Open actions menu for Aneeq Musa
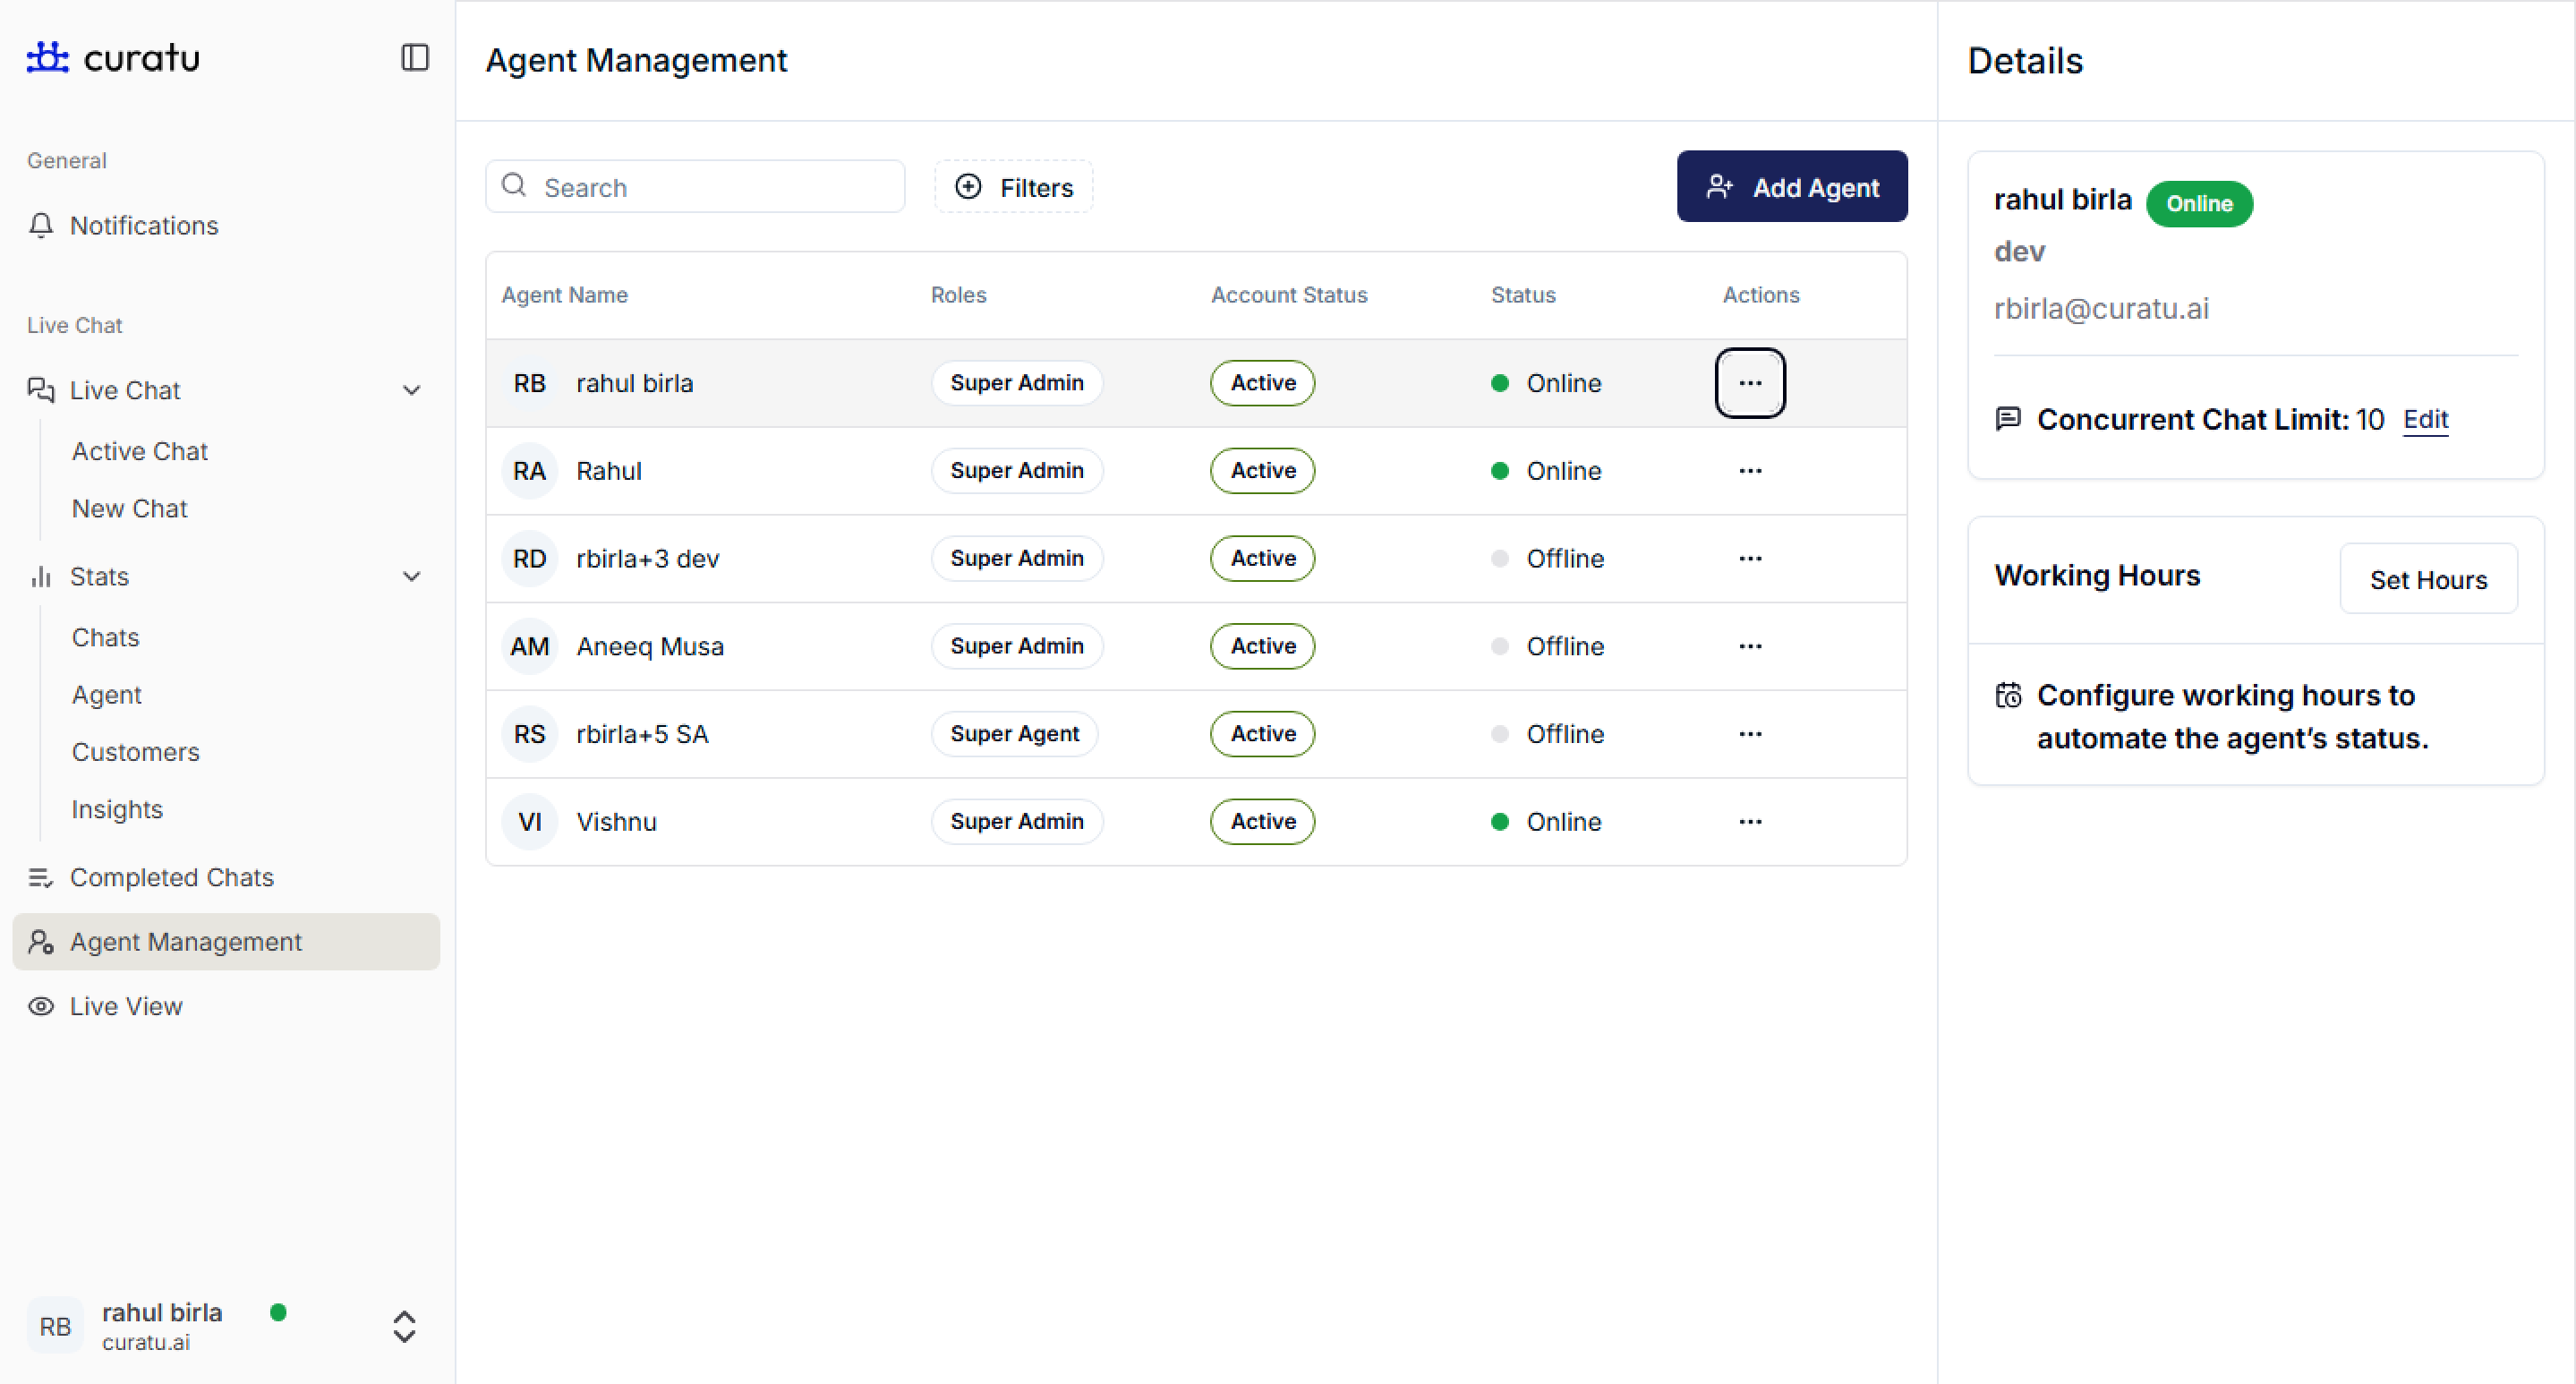This screenshot has width=2576, height=1384. point(1749,646)
